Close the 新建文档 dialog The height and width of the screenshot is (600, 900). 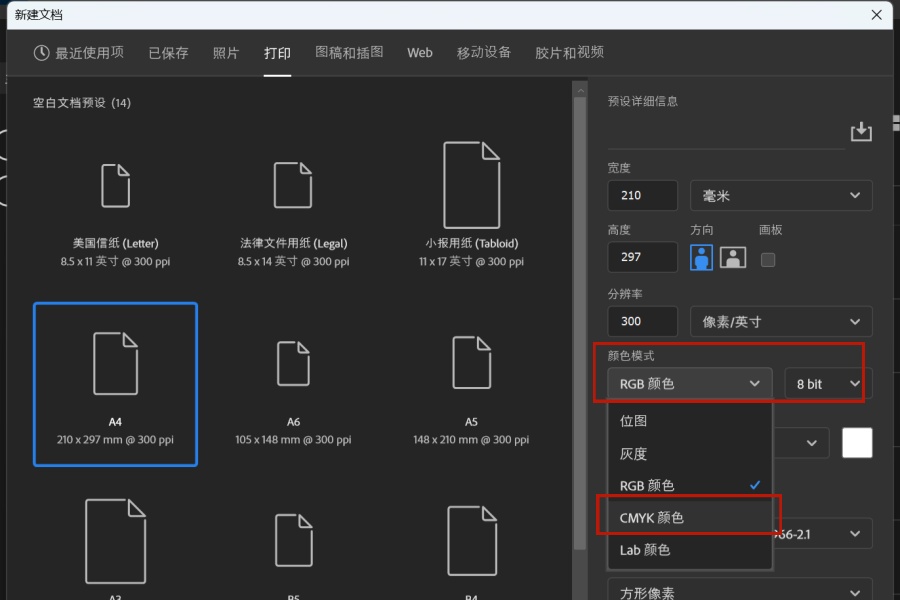[876, 15]
